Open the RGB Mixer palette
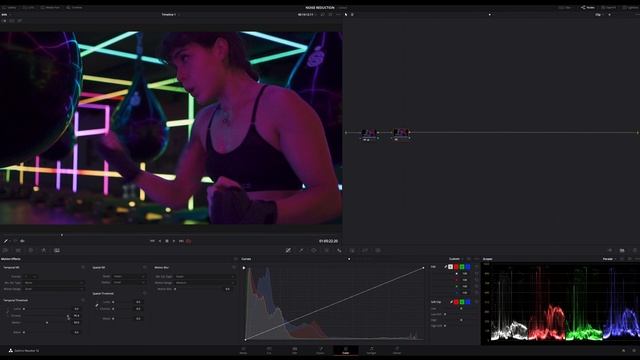 pos(44,250)
